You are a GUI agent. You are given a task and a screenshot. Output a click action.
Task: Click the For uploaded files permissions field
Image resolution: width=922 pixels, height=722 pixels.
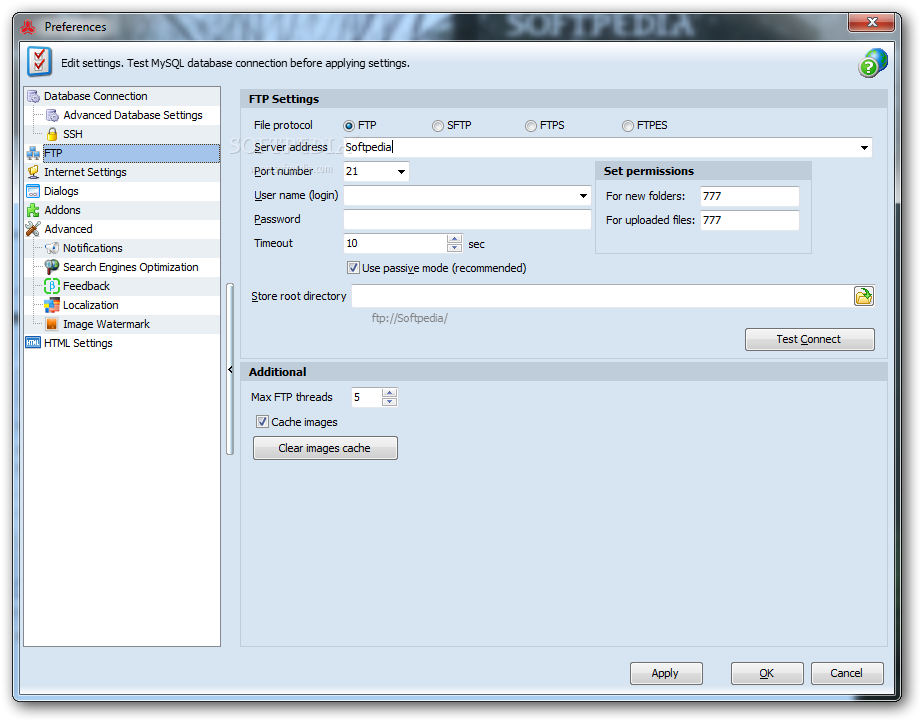[750, 220]
